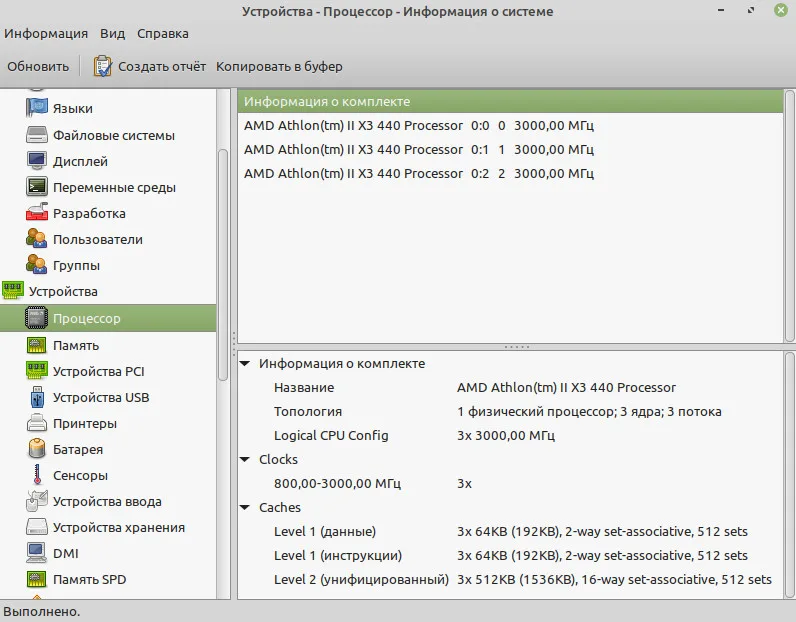Collapse the Caches section
The height and width of the screenshot is (622, 796).
[245, 507]
